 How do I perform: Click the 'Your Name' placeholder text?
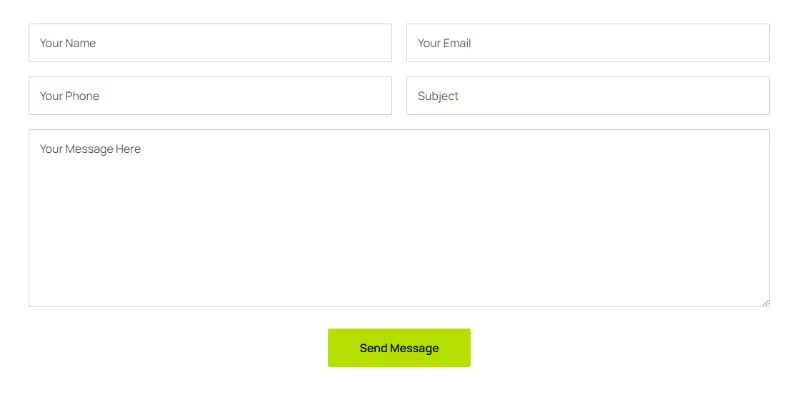coord(68,43)
